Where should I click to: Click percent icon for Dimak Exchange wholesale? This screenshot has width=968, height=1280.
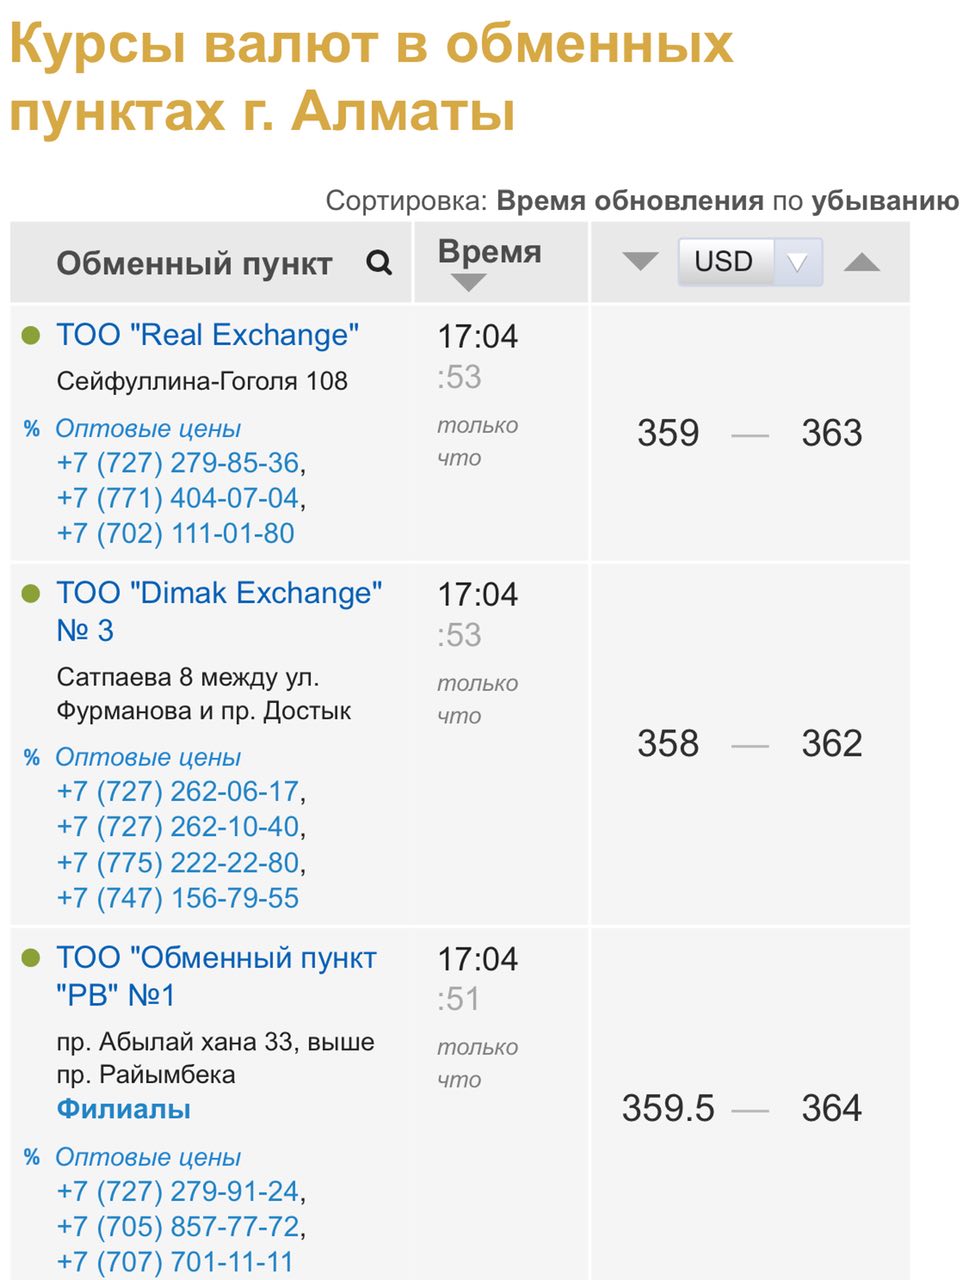click(x=32, y=758)
